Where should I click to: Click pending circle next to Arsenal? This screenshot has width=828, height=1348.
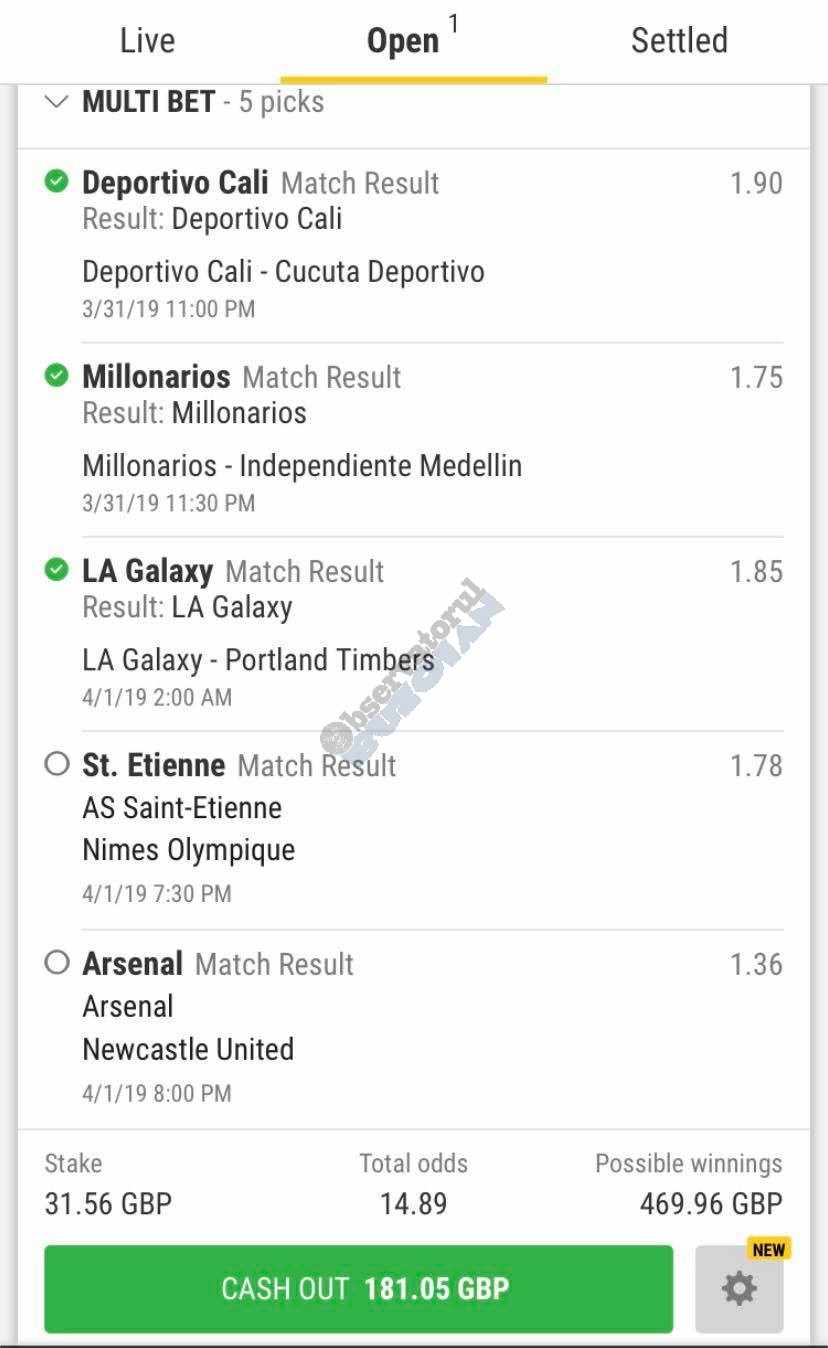[x=57, y=963]
